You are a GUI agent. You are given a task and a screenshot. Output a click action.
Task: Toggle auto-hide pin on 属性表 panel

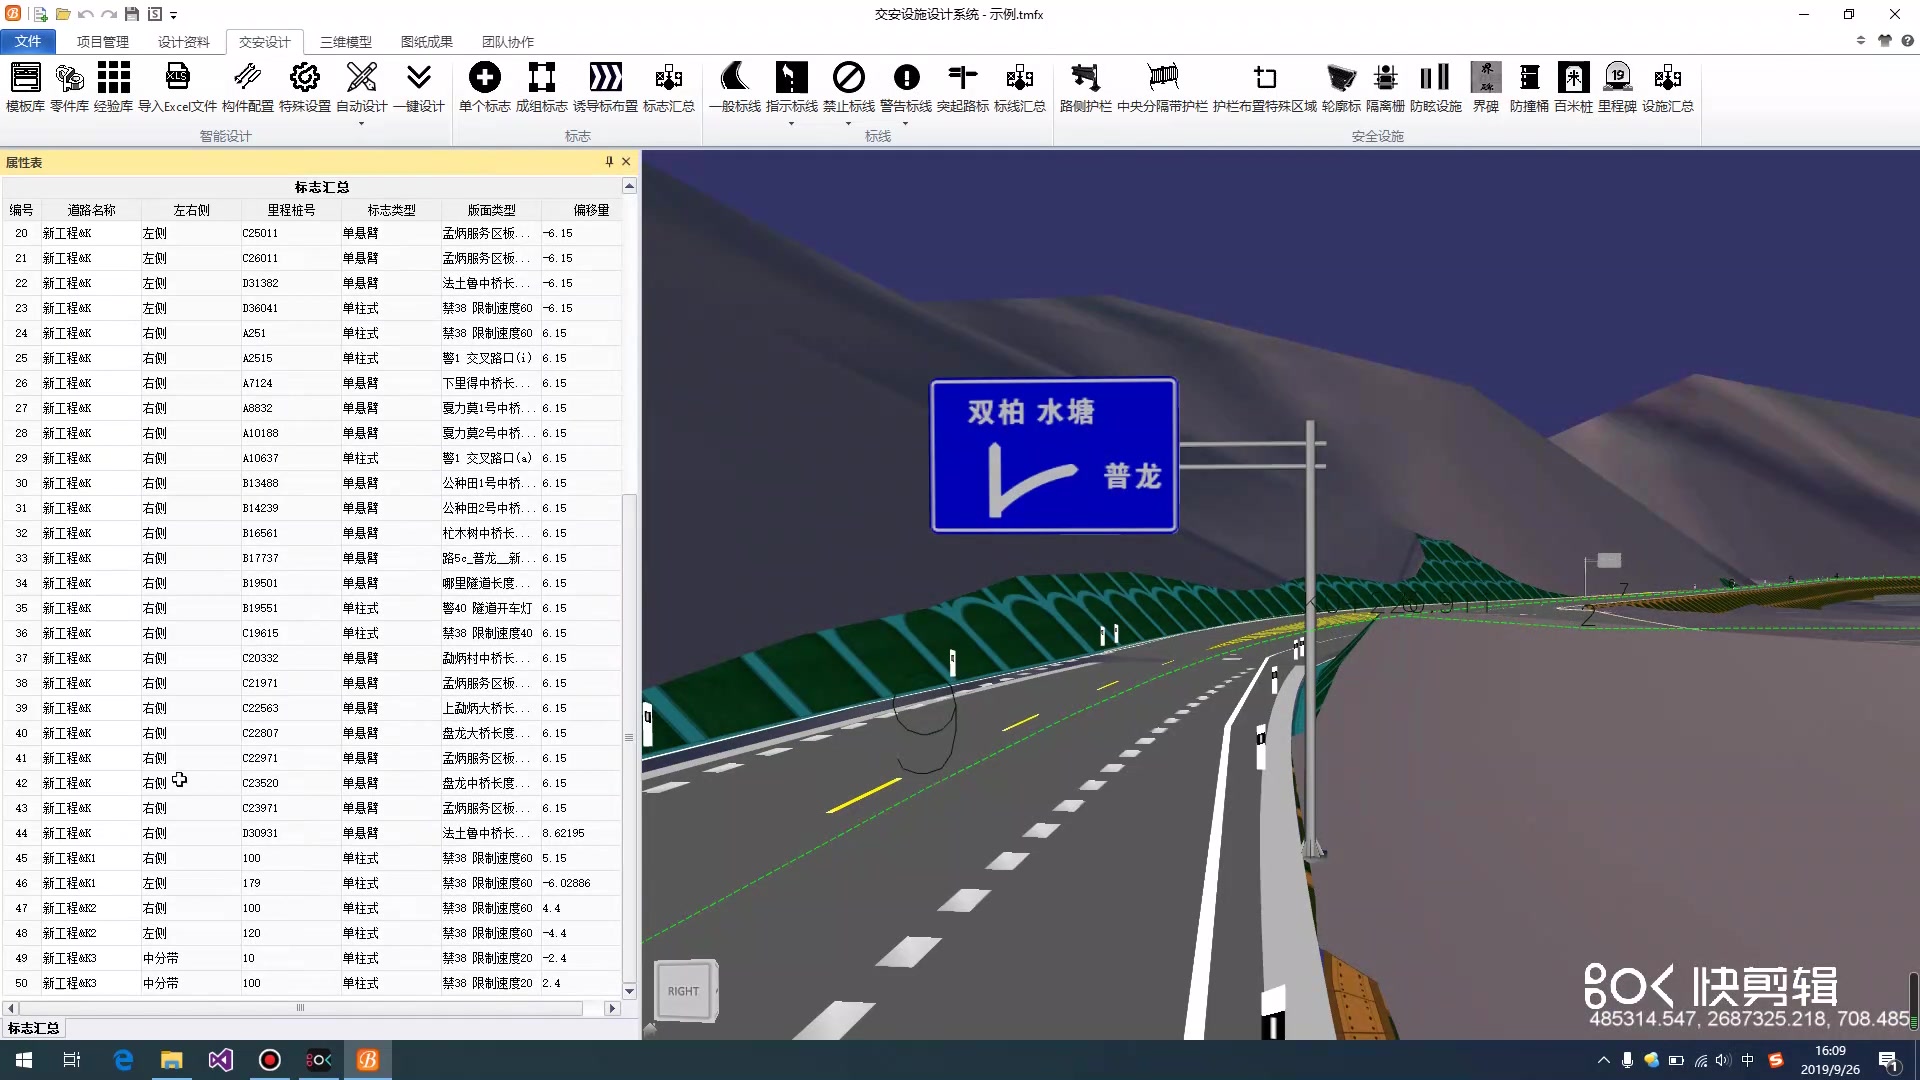(608, 161)
